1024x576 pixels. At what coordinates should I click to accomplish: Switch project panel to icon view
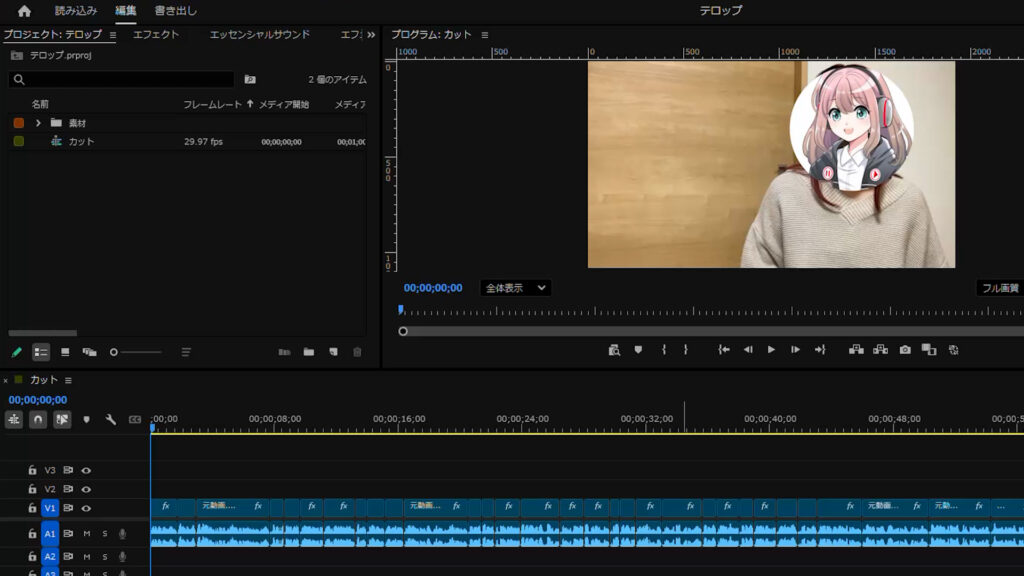tap(65, 352)
